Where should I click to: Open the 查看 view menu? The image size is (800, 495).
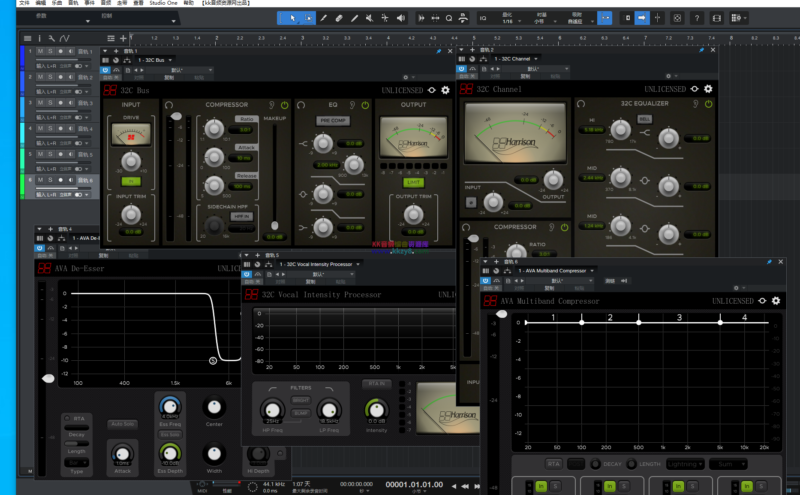click(x=138, y=3)
